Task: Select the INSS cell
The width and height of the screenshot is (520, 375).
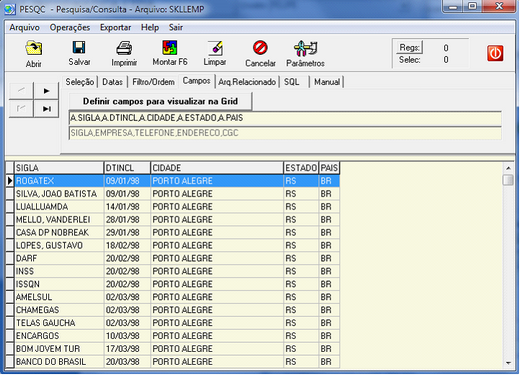Action: (59, 271)
